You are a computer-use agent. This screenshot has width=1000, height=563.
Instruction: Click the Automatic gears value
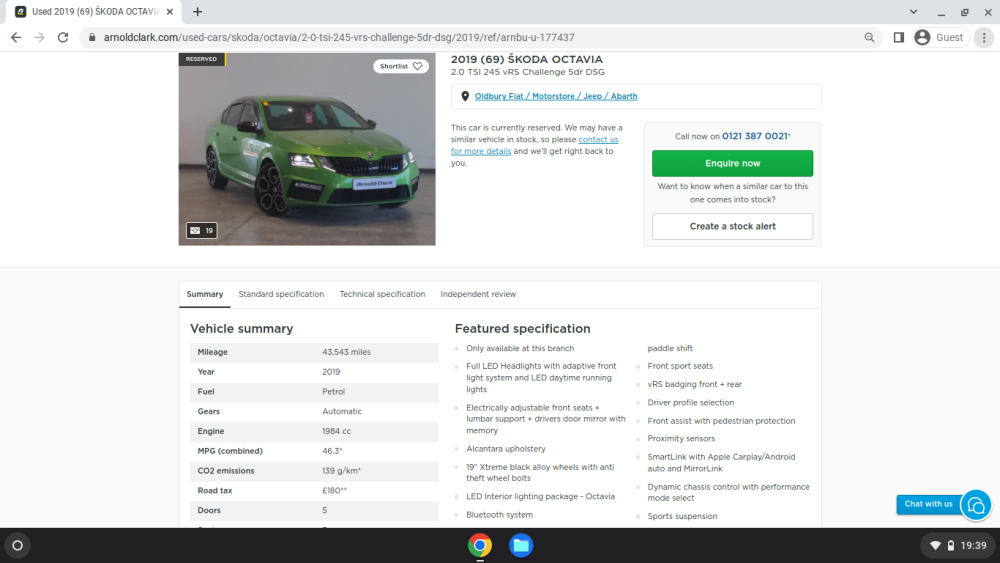[342, 411]
